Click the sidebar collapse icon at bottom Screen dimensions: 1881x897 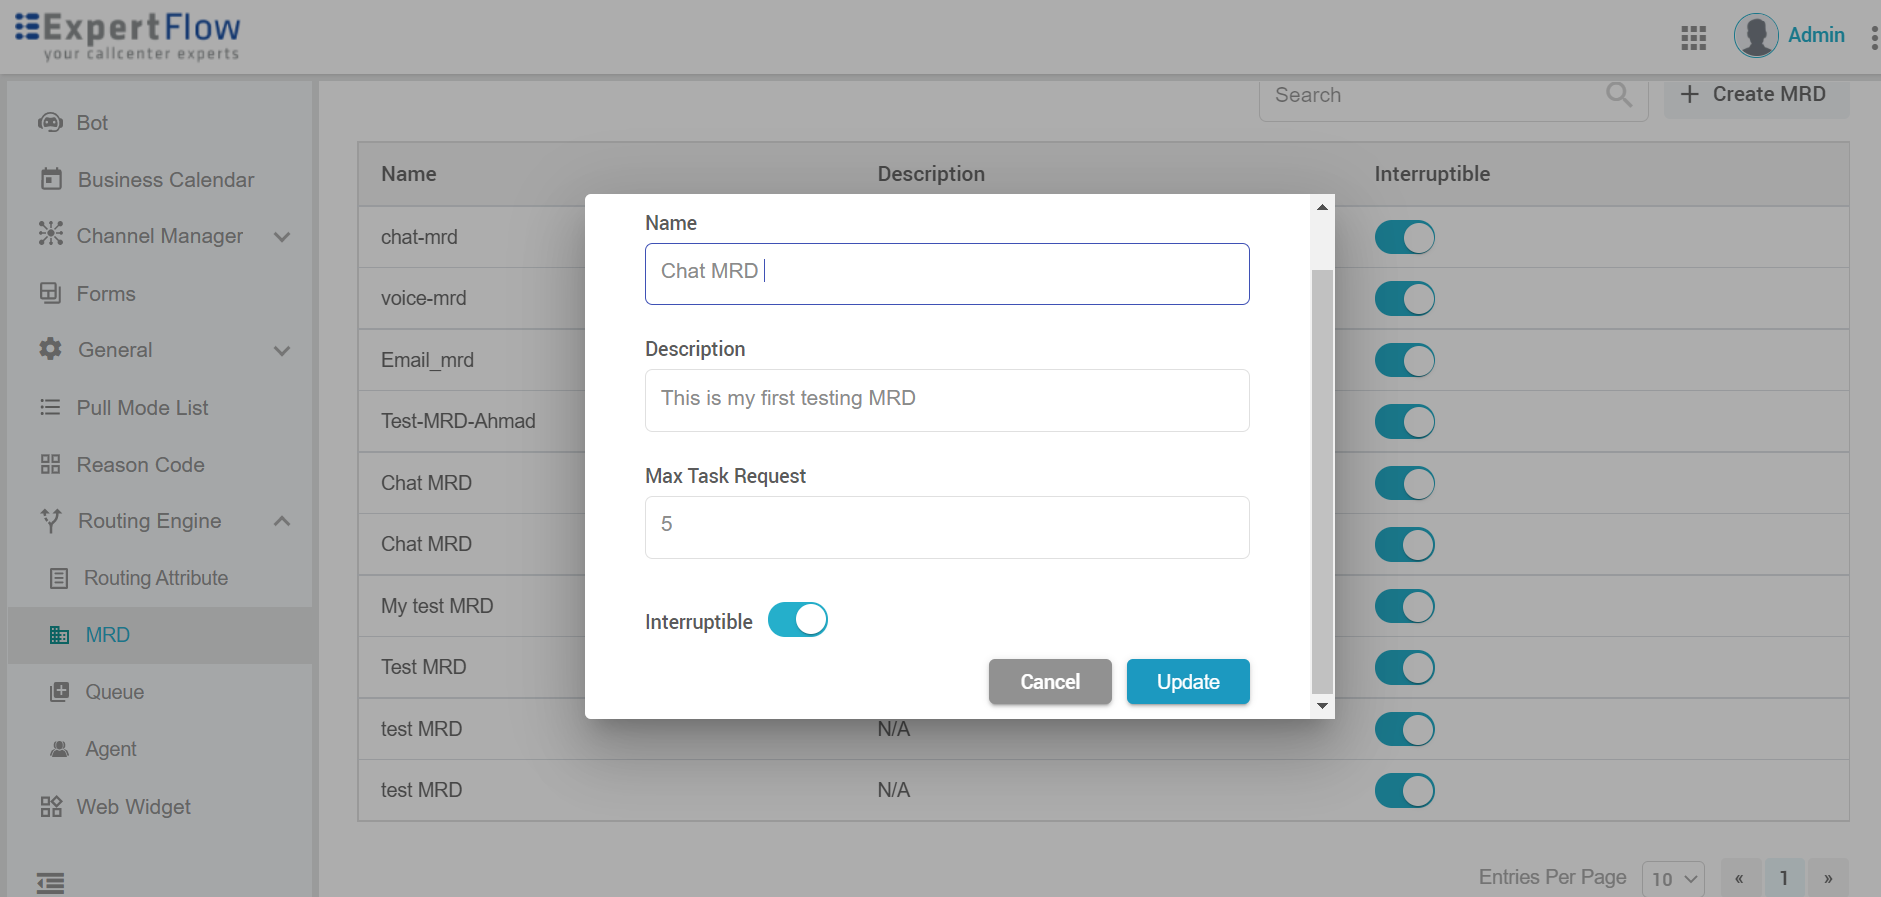(x=50, y=883)
